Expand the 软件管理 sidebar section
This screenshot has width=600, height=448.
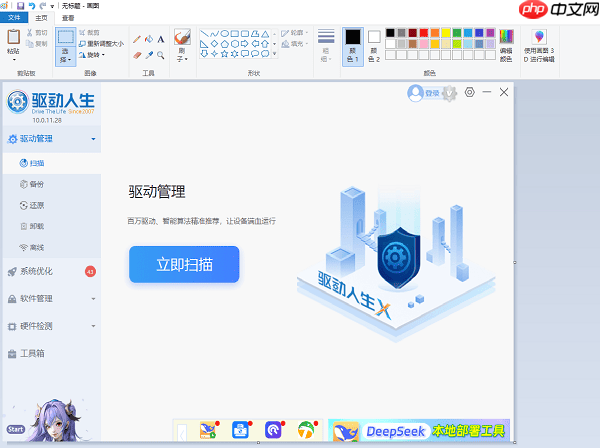93,299
